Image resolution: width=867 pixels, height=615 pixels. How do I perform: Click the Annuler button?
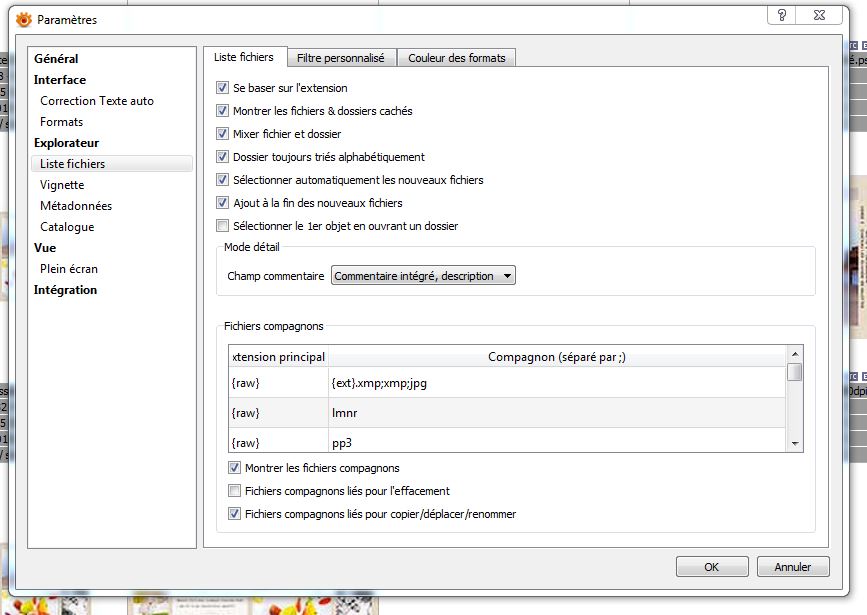click(x=792, y=567)
